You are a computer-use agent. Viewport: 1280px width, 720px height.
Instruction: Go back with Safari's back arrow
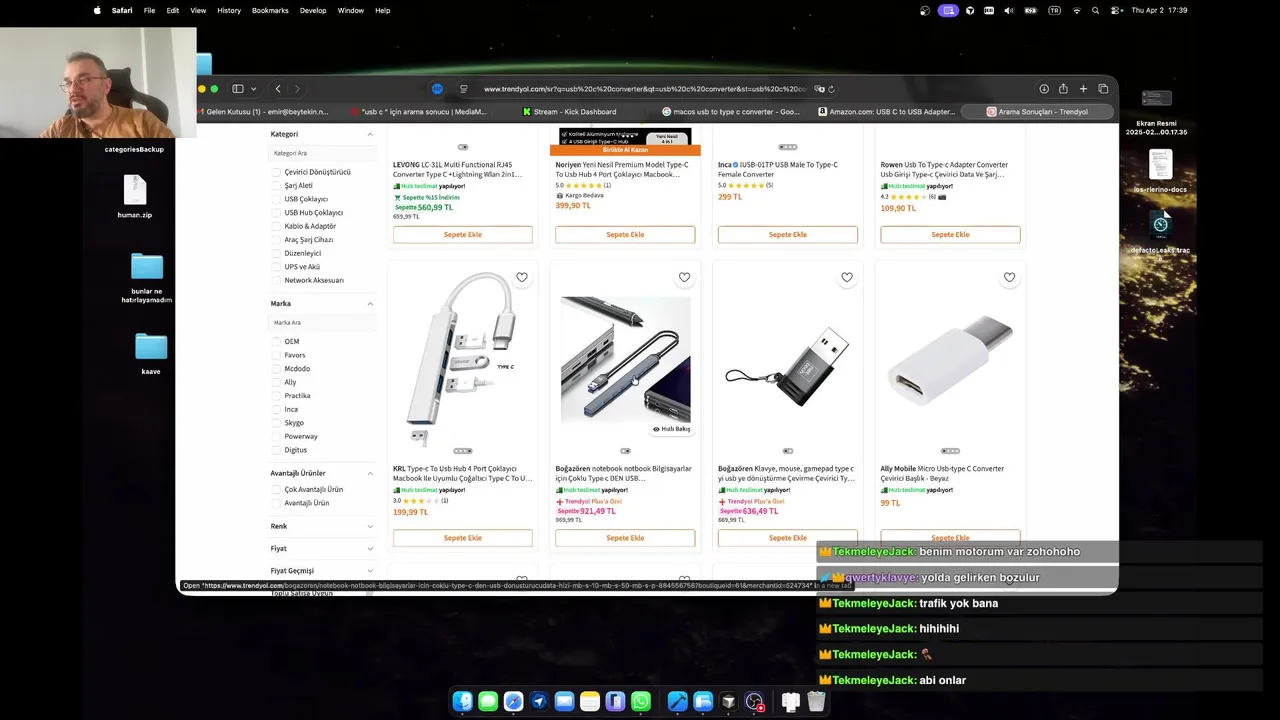click(278, 89)
